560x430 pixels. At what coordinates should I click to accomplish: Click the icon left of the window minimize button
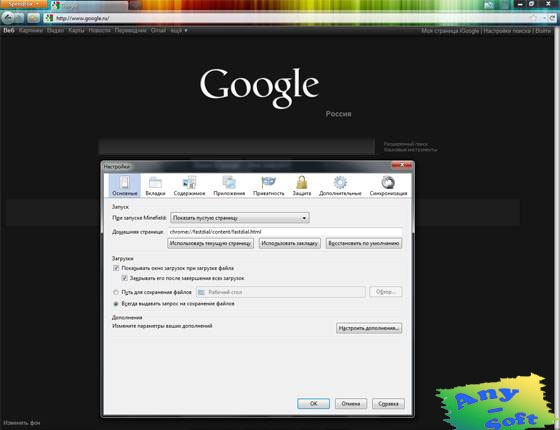(x=489, y=5)
